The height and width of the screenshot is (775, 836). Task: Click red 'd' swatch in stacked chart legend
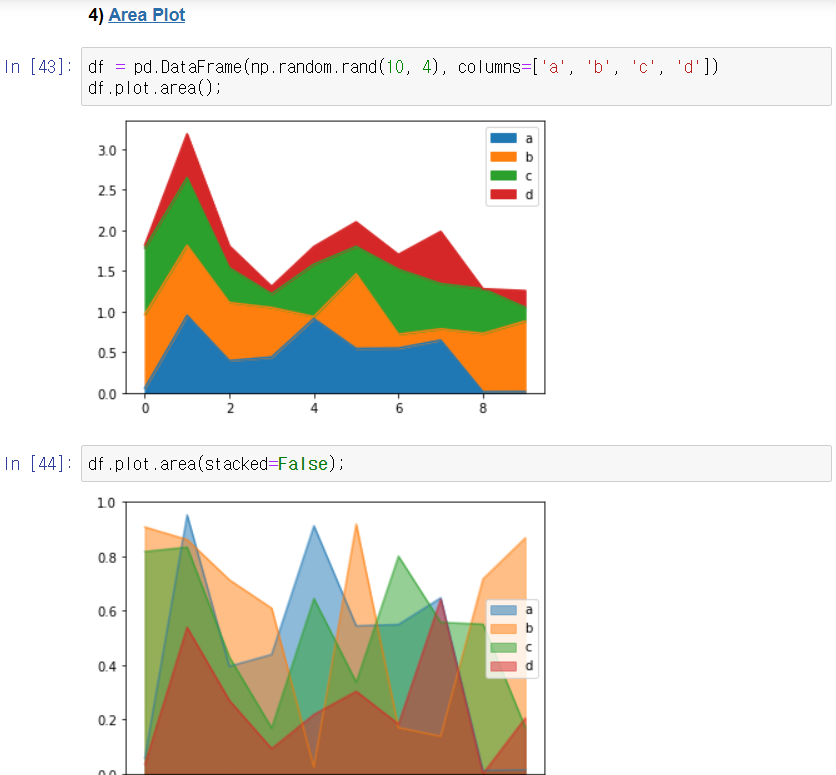pyautogui.click(x=503, y=194)
